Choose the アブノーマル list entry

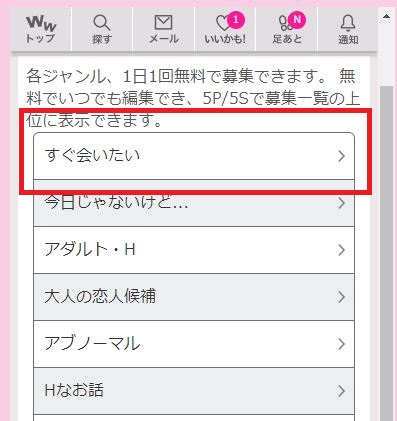coord(194,344)
